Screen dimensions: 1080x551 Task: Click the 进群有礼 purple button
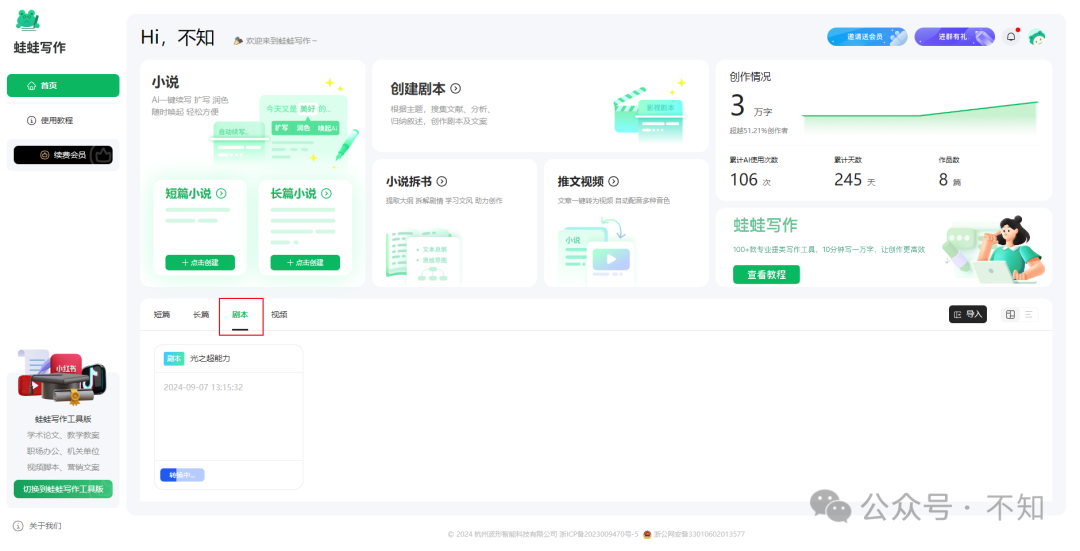(955, 37)
